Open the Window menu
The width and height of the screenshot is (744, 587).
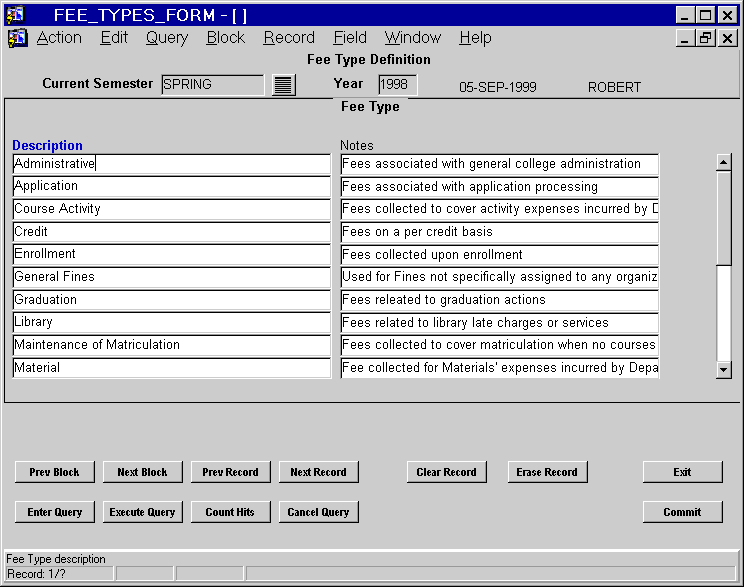pyautogui.click(x=413, y=37)
